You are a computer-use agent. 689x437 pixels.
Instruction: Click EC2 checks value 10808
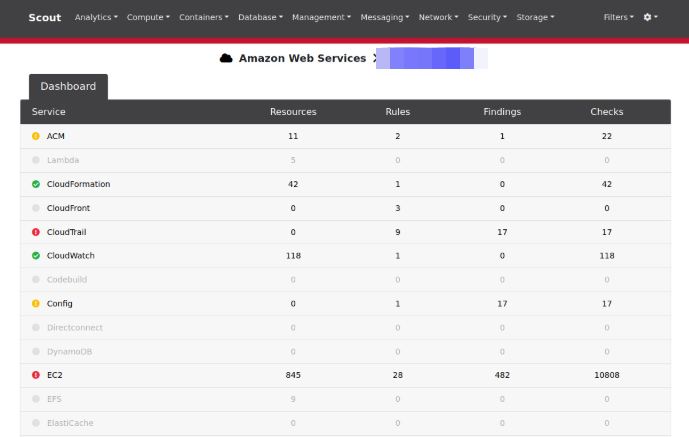[607, 375]
